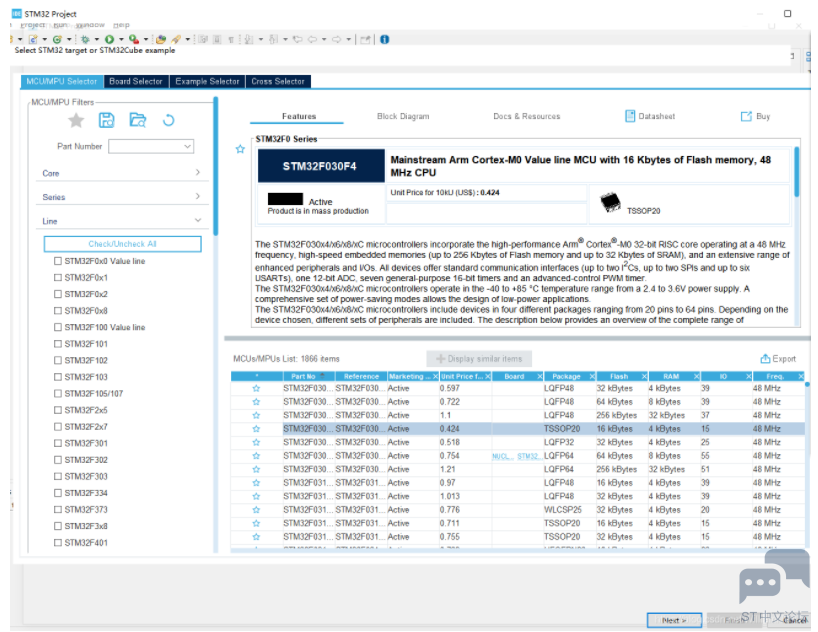Image resolution: width=818 pixels, height=632 pixels.
Task: Check the STM32F0x2 line checkbox
Action: tap(58, 294)
